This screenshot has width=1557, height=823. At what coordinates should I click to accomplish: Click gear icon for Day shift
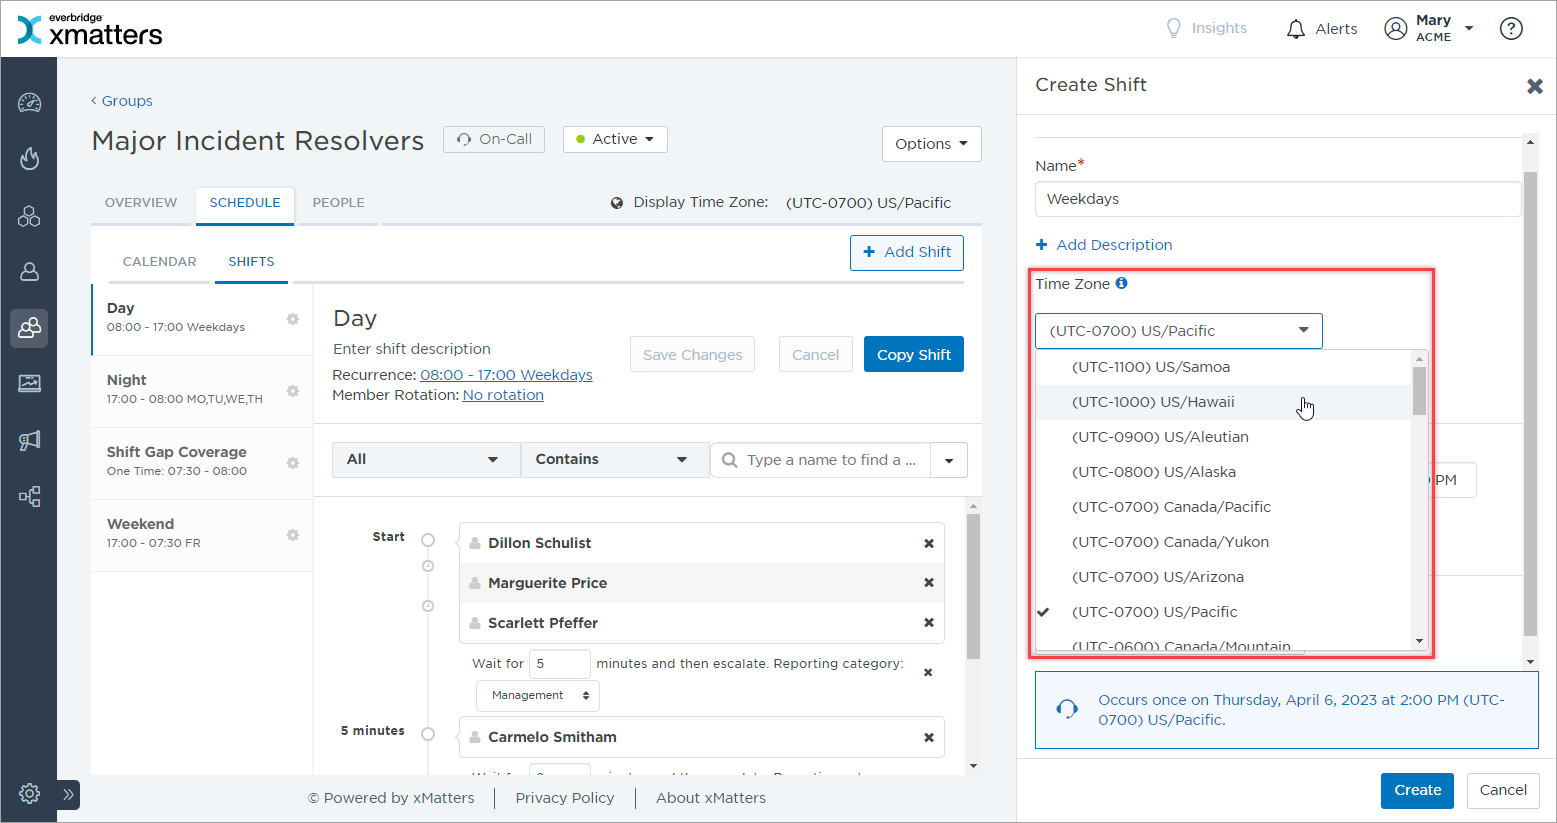coord(293,319)
